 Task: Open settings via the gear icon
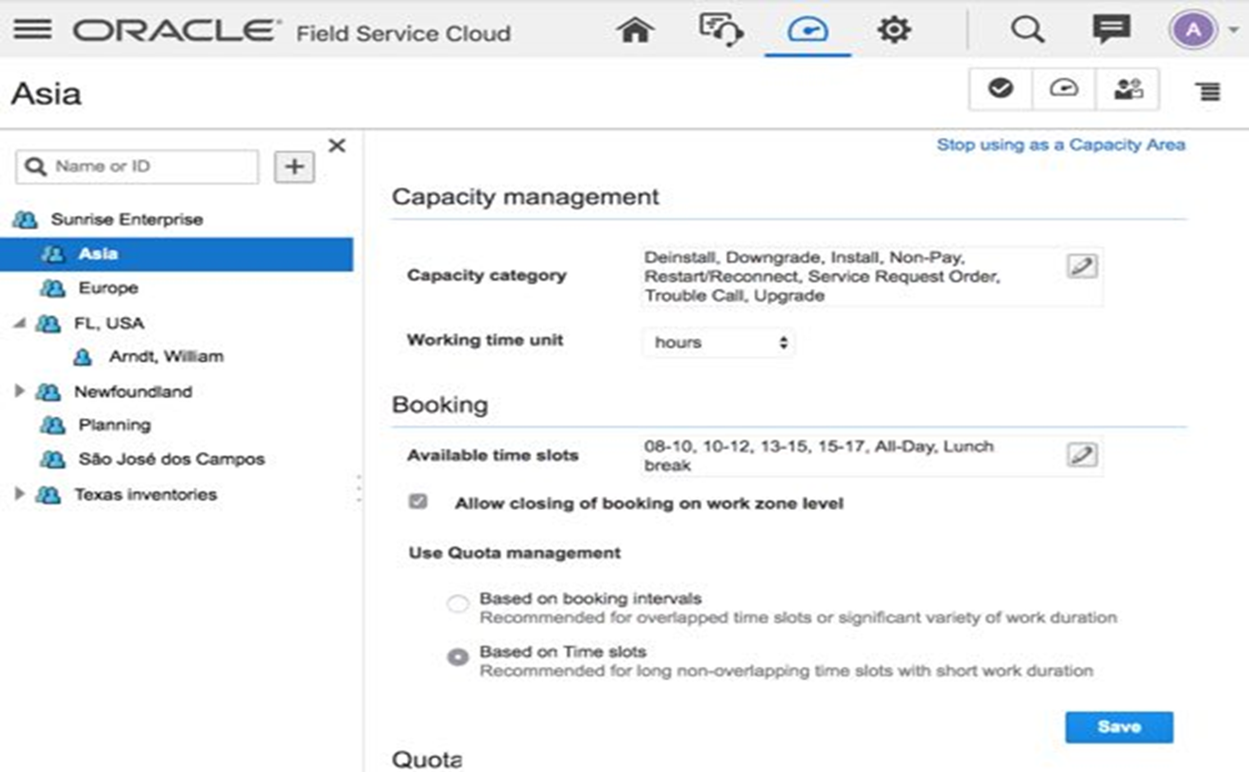tap(893, 30)
